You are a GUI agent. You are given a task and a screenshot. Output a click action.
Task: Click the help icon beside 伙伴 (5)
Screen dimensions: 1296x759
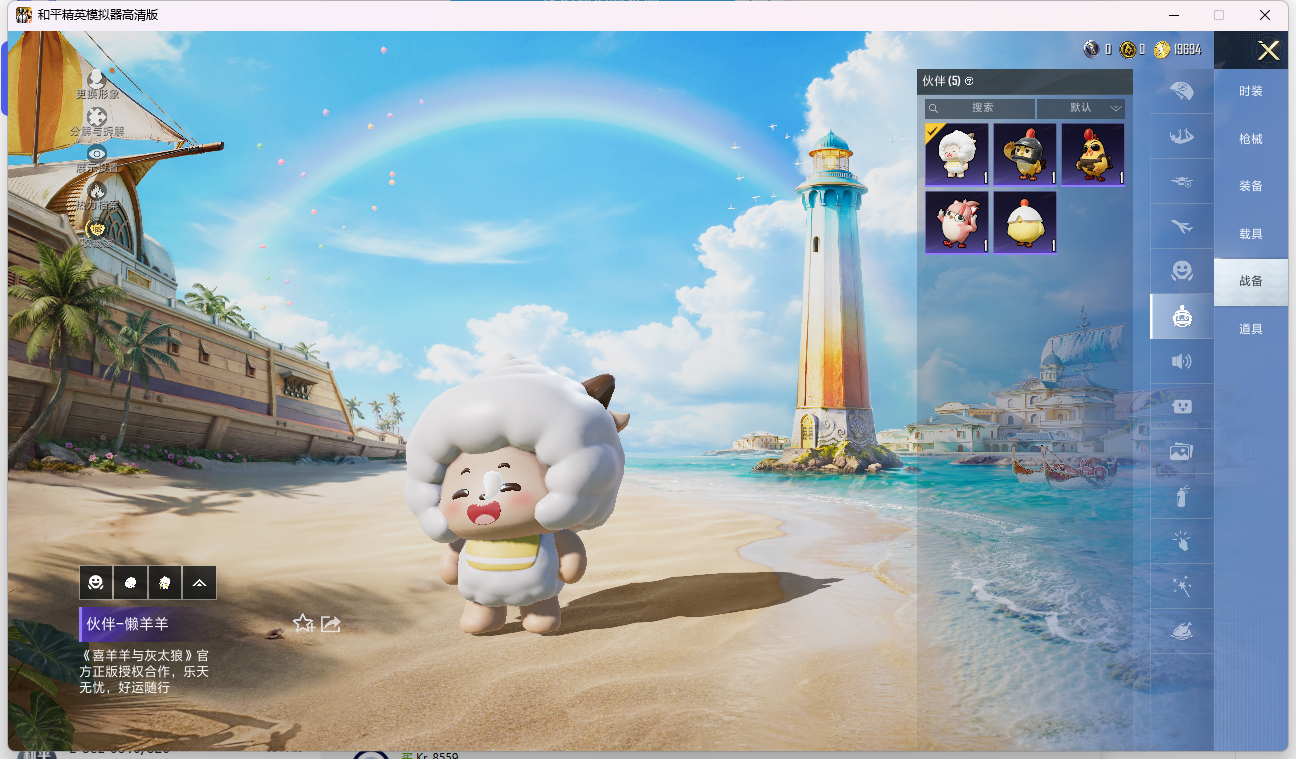tap(969, 81)
